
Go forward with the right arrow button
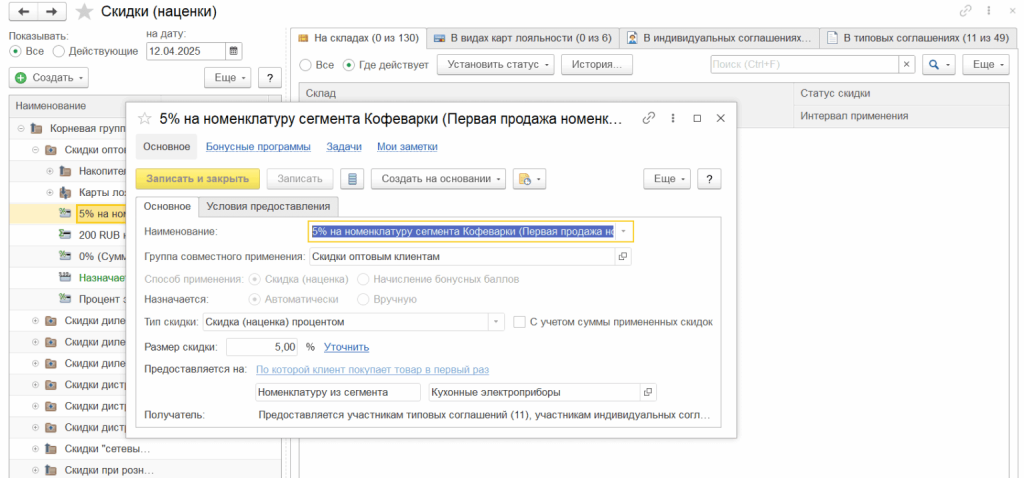(52, 11)
